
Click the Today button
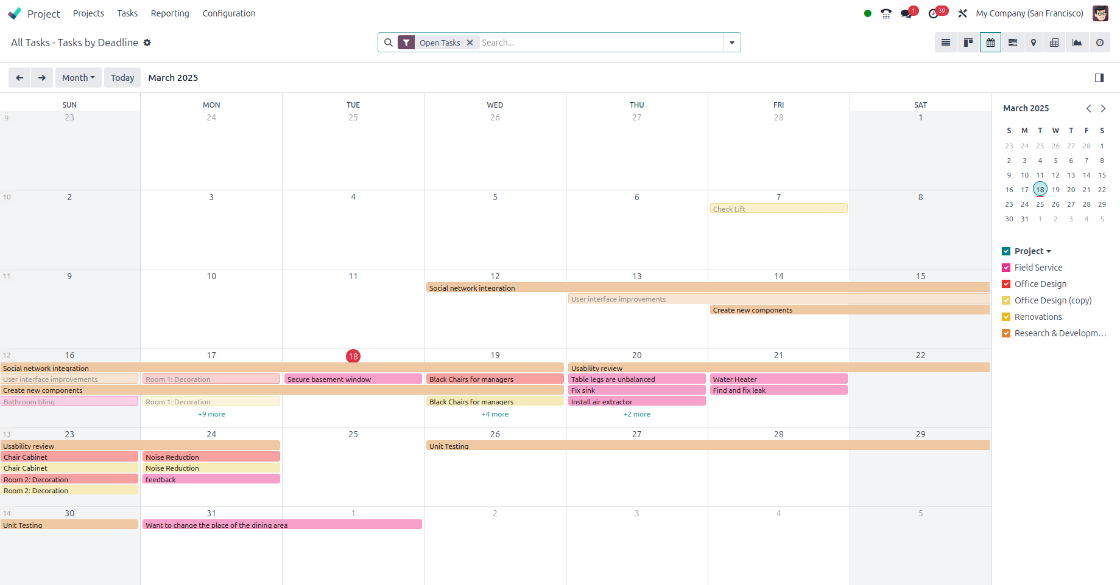122,78
